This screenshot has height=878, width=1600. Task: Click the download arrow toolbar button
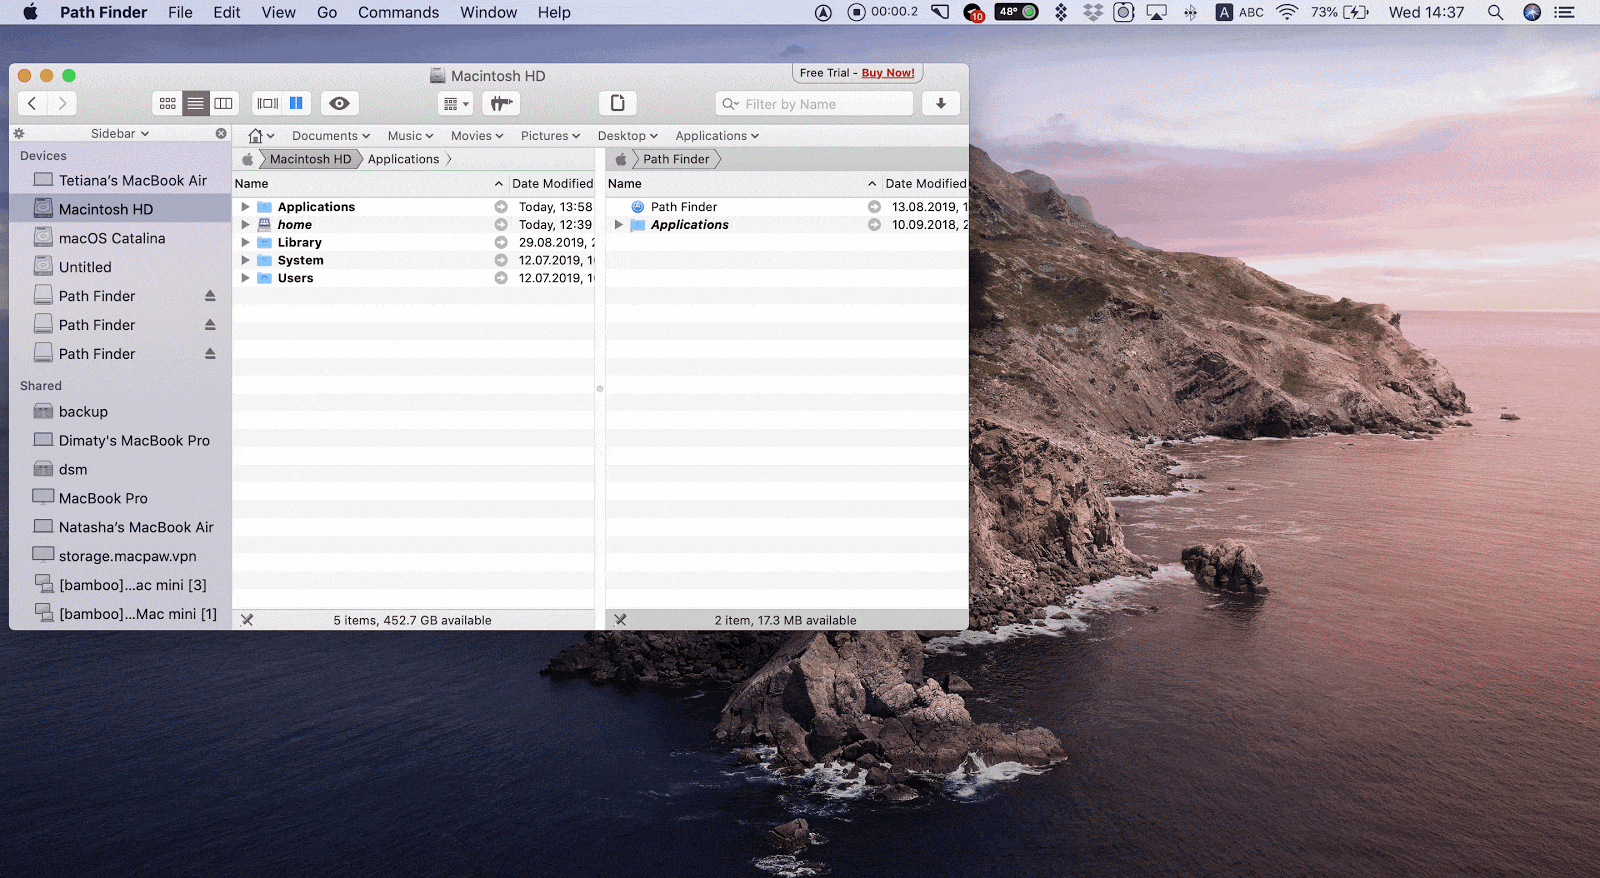point(941,103)
